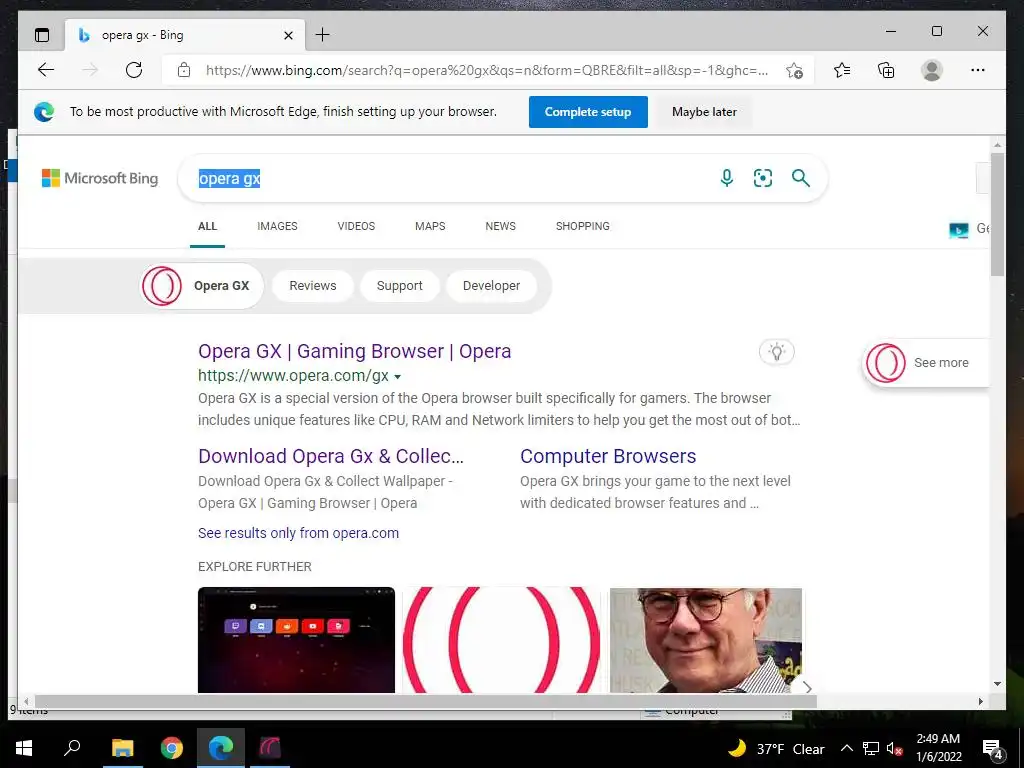Switch to the MAPS tab
The width and height of the screenshot is (1024, 768).
(430, 226)
